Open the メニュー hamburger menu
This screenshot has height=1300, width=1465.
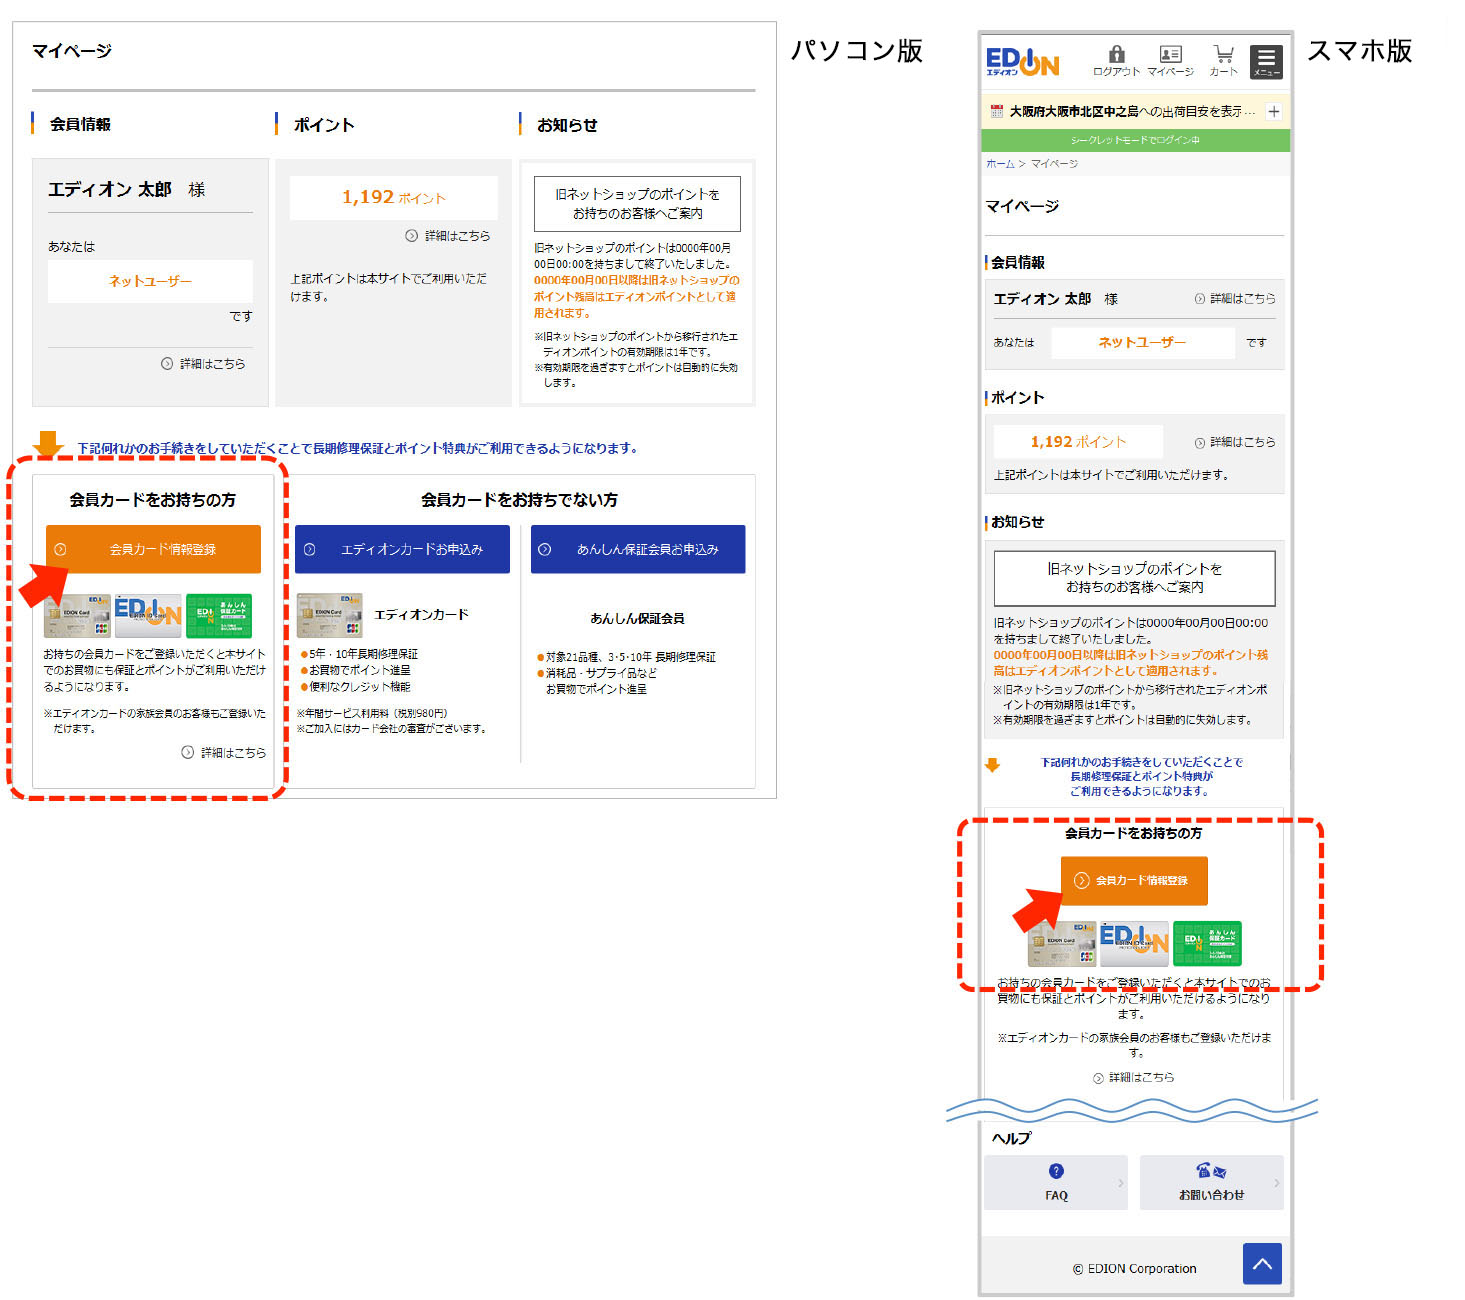[x=1266, y=62]
